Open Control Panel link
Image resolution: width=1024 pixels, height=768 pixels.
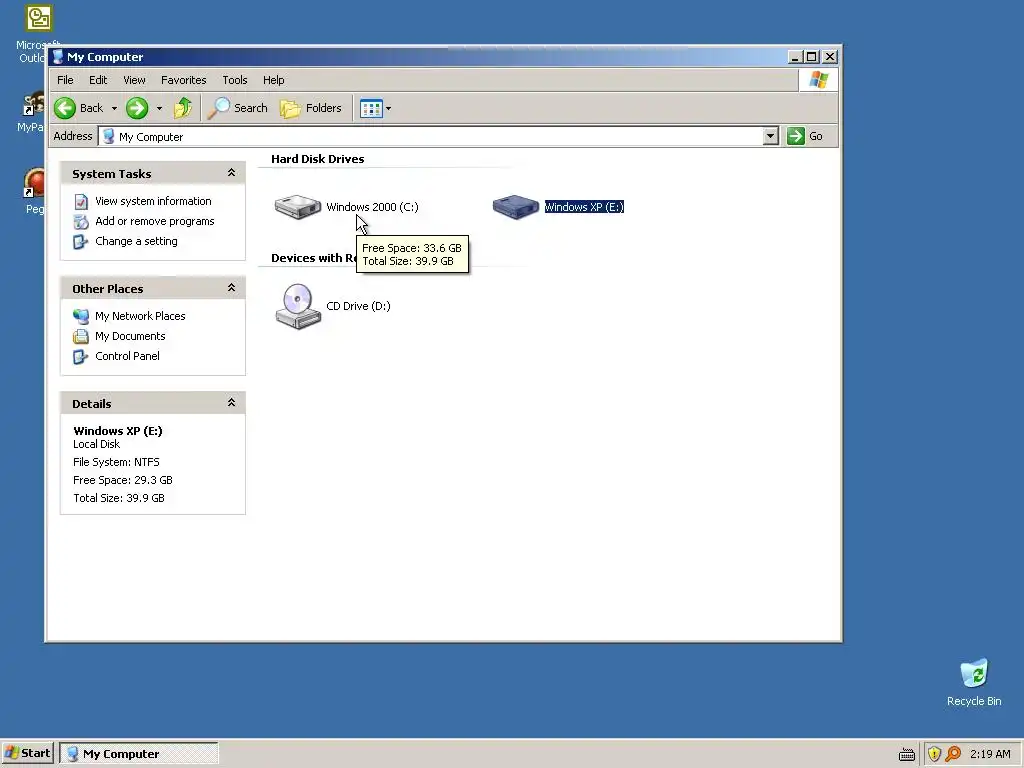[127, 356]
